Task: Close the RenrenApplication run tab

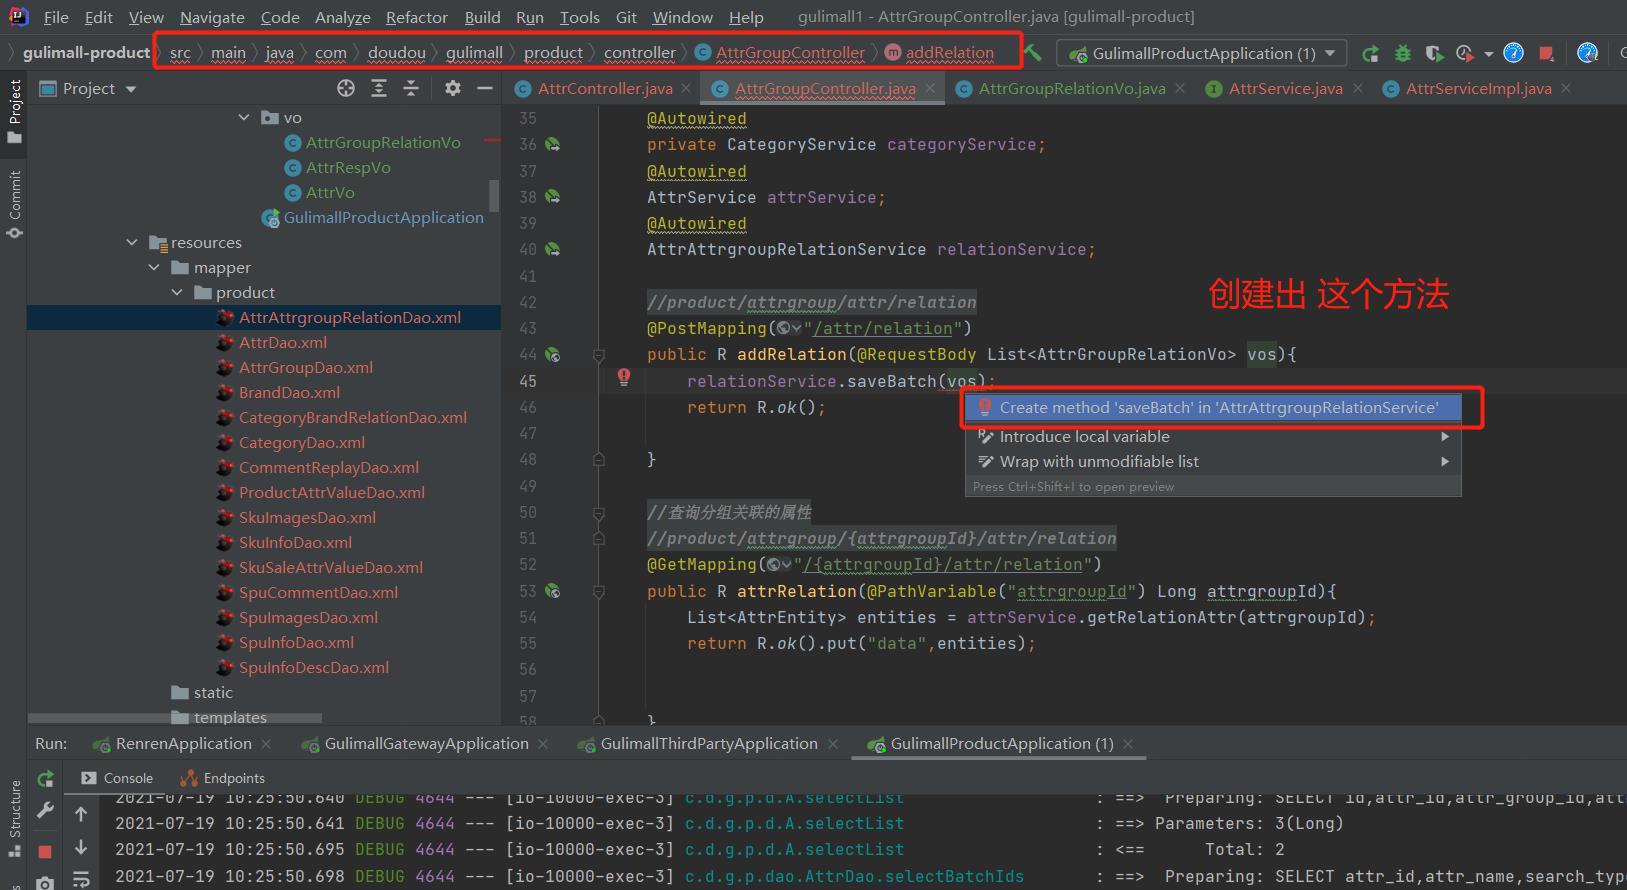Action: point(266,744)
